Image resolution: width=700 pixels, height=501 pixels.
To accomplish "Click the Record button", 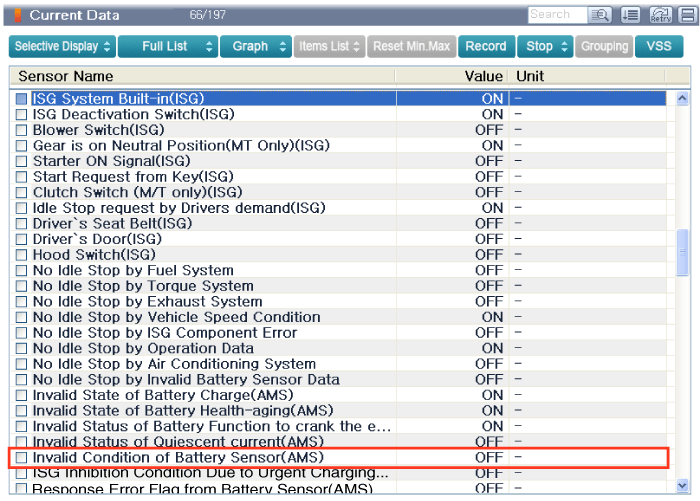I will 486,46.
